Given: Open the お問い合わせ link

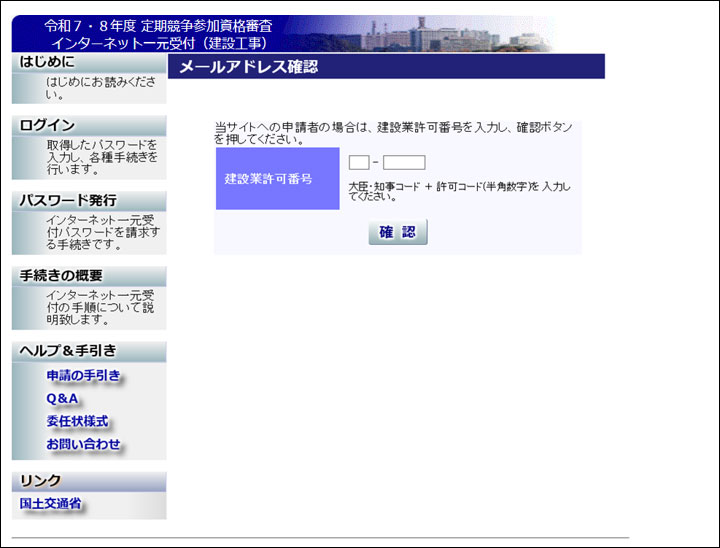Looking at the screenshot, I should (83, 444).
